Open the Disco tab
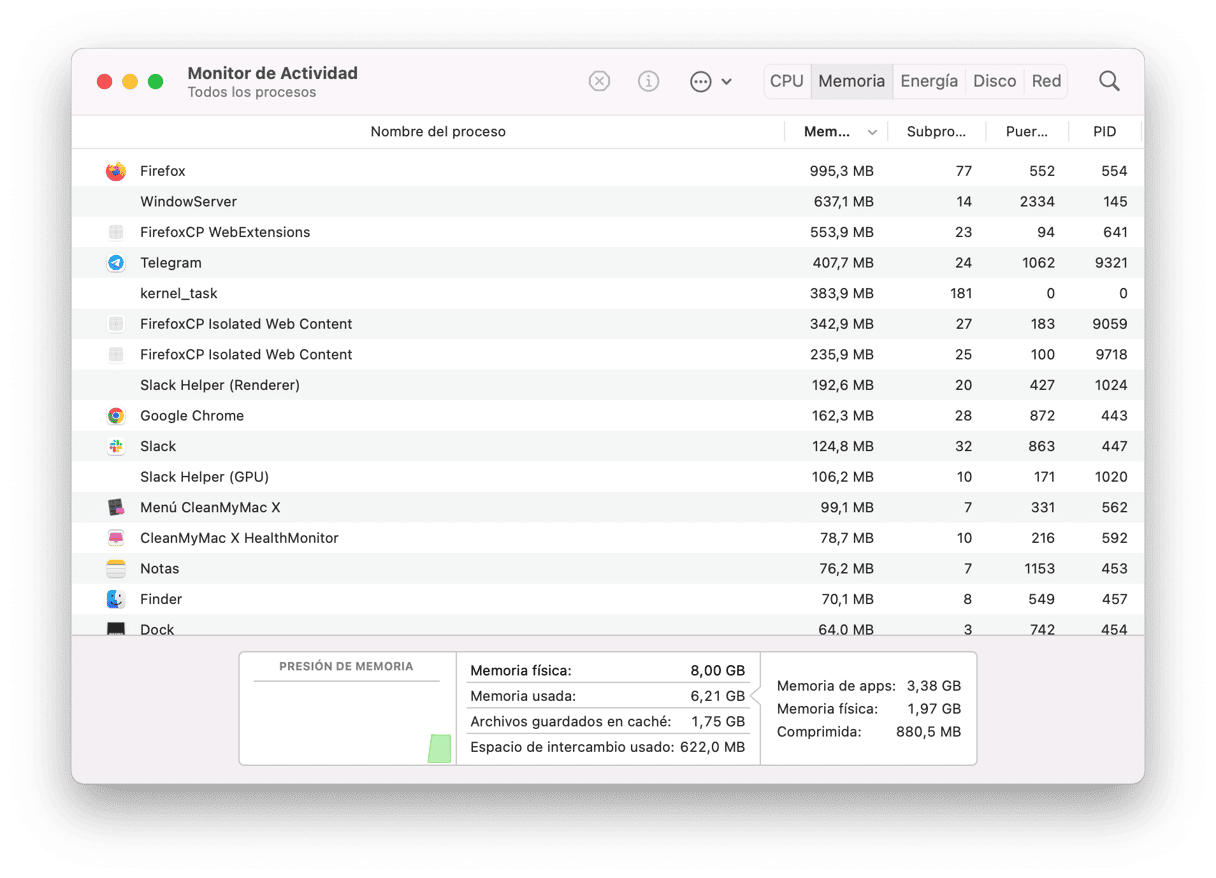Screen dimensions: 1216x878 click(994, 81)
